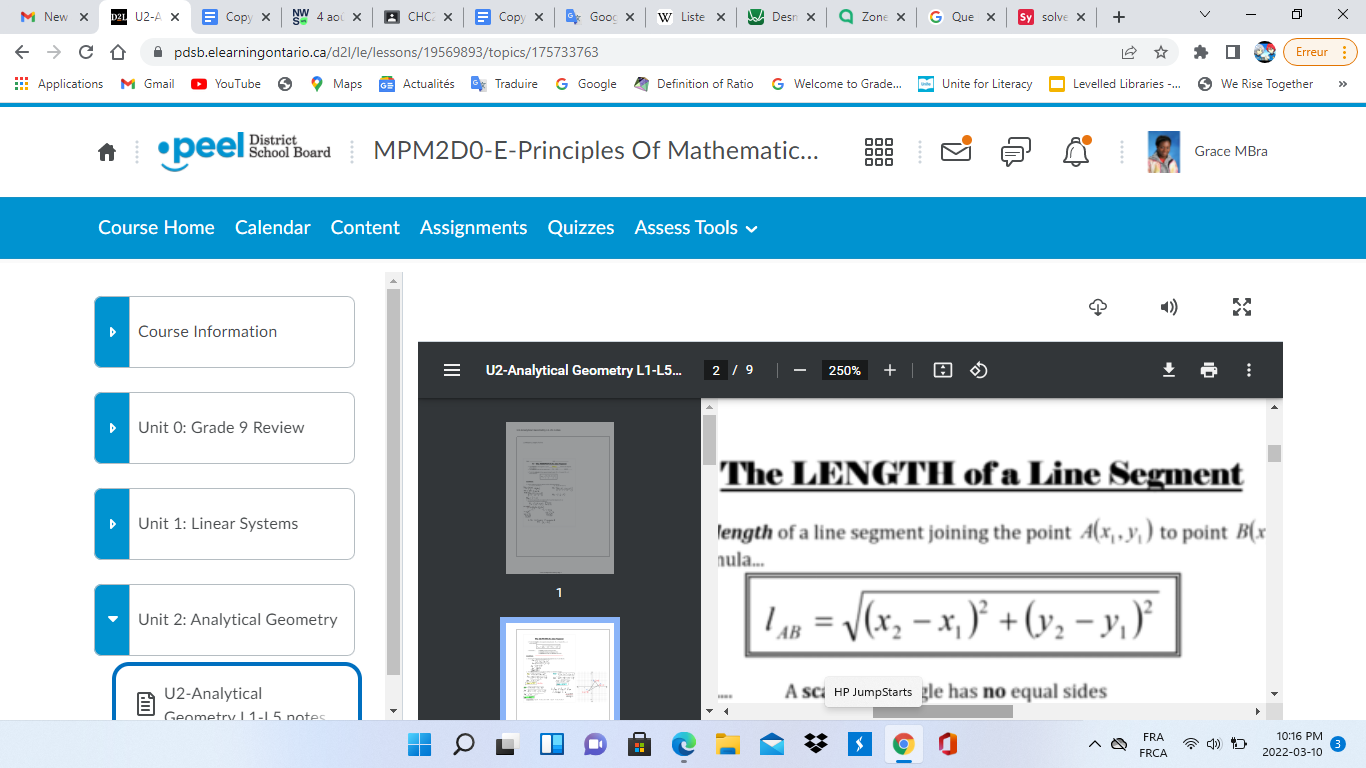Screen dimensions: 1366x768
Task: Click the PDF page number input field
Action: [x=715, y=370]
